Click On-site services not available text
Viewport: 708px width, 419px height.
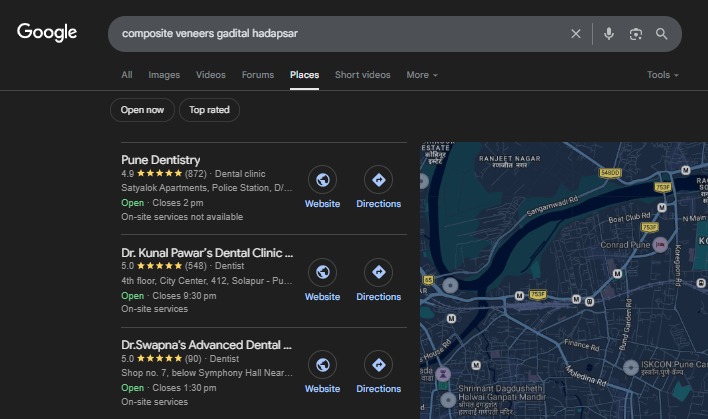(x=182, y=217)
